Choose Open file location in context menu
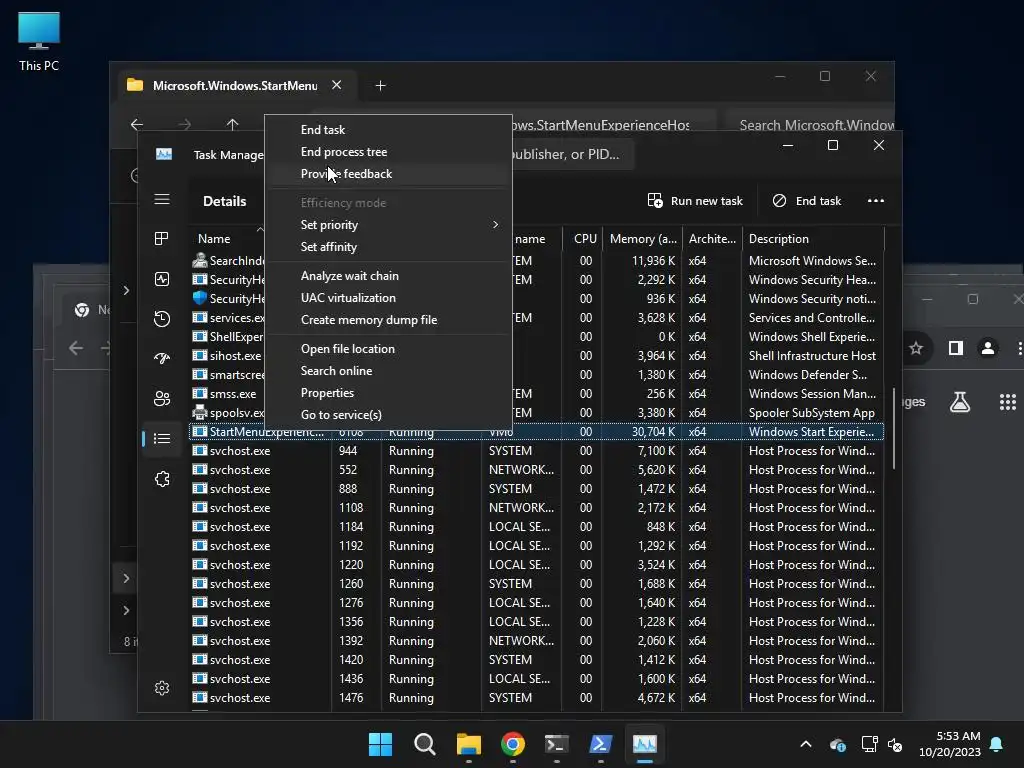 [x=389, y=349]
